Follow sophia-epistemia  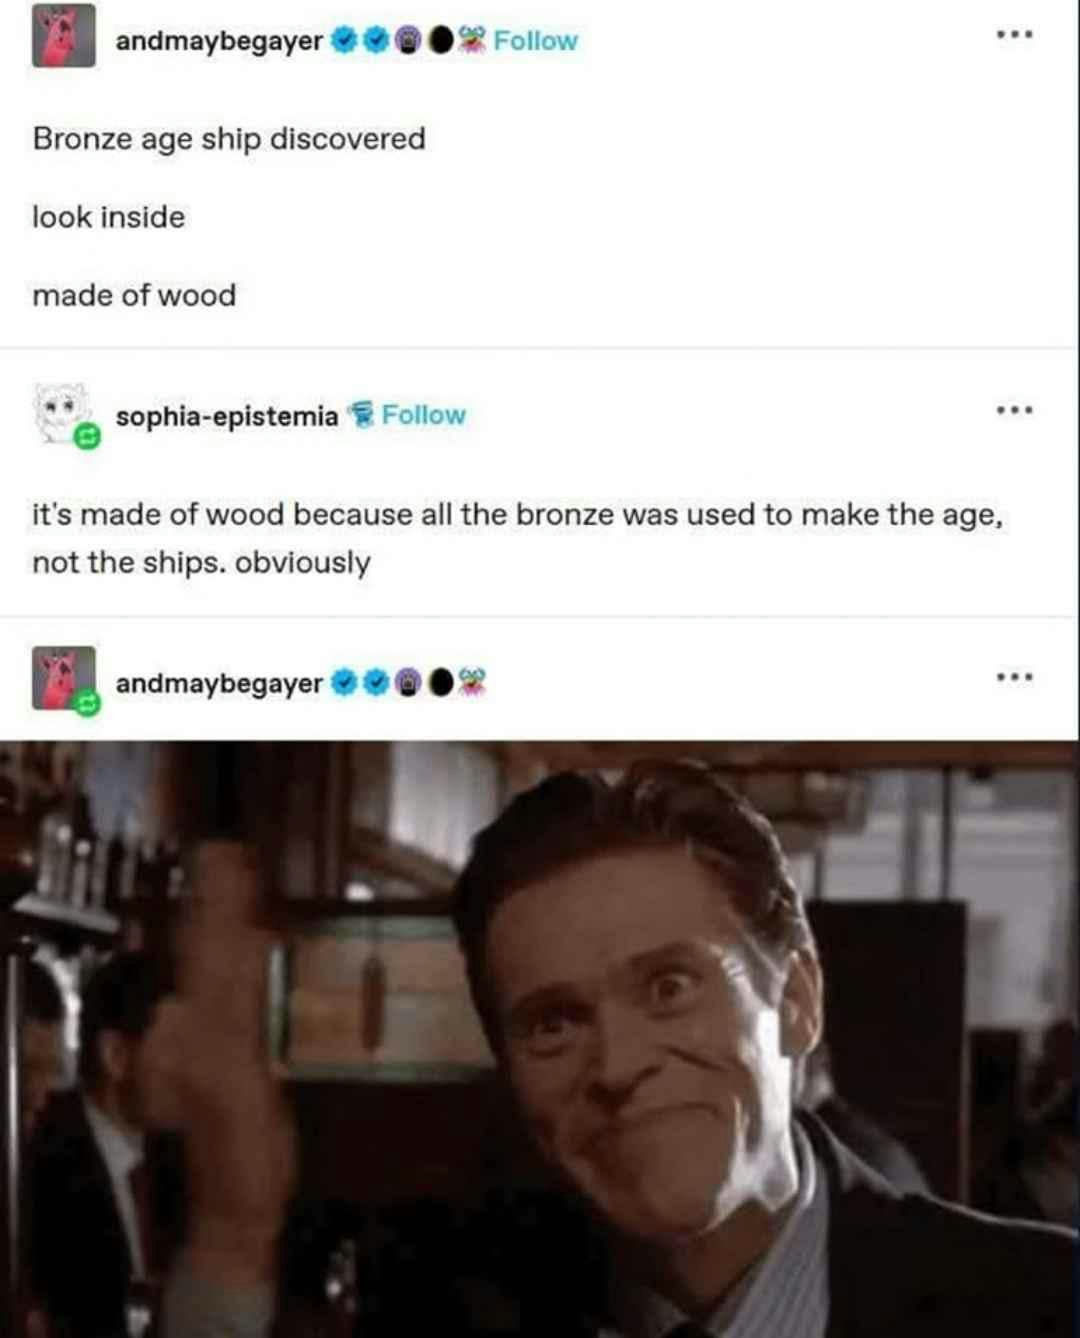pyautogui.click(x=424, y=415)
